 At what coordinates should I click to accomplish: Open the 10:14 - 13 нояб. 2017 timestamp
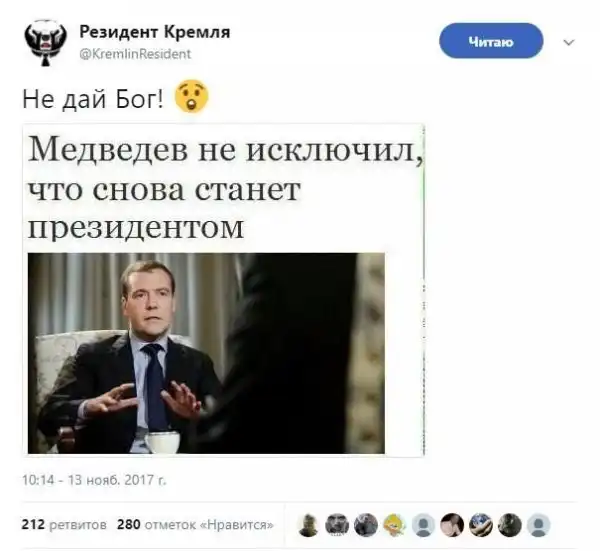(x=94, y=480)
